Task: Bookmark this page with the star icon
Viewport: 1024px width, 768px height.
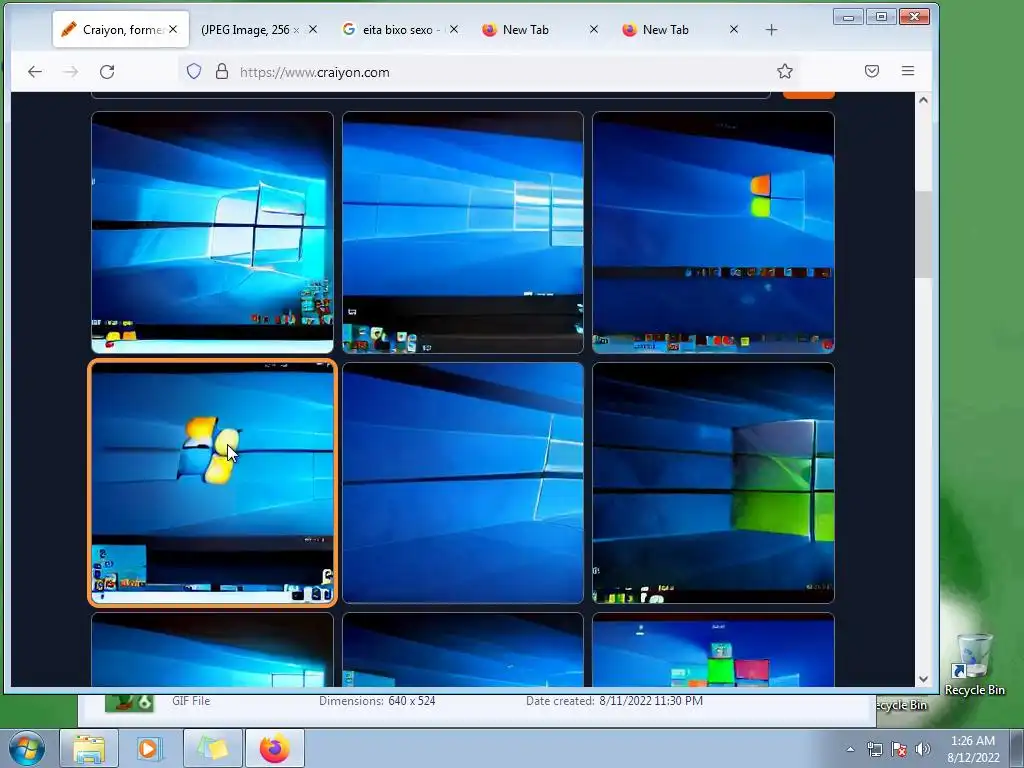Action: (x=785, y=71)
